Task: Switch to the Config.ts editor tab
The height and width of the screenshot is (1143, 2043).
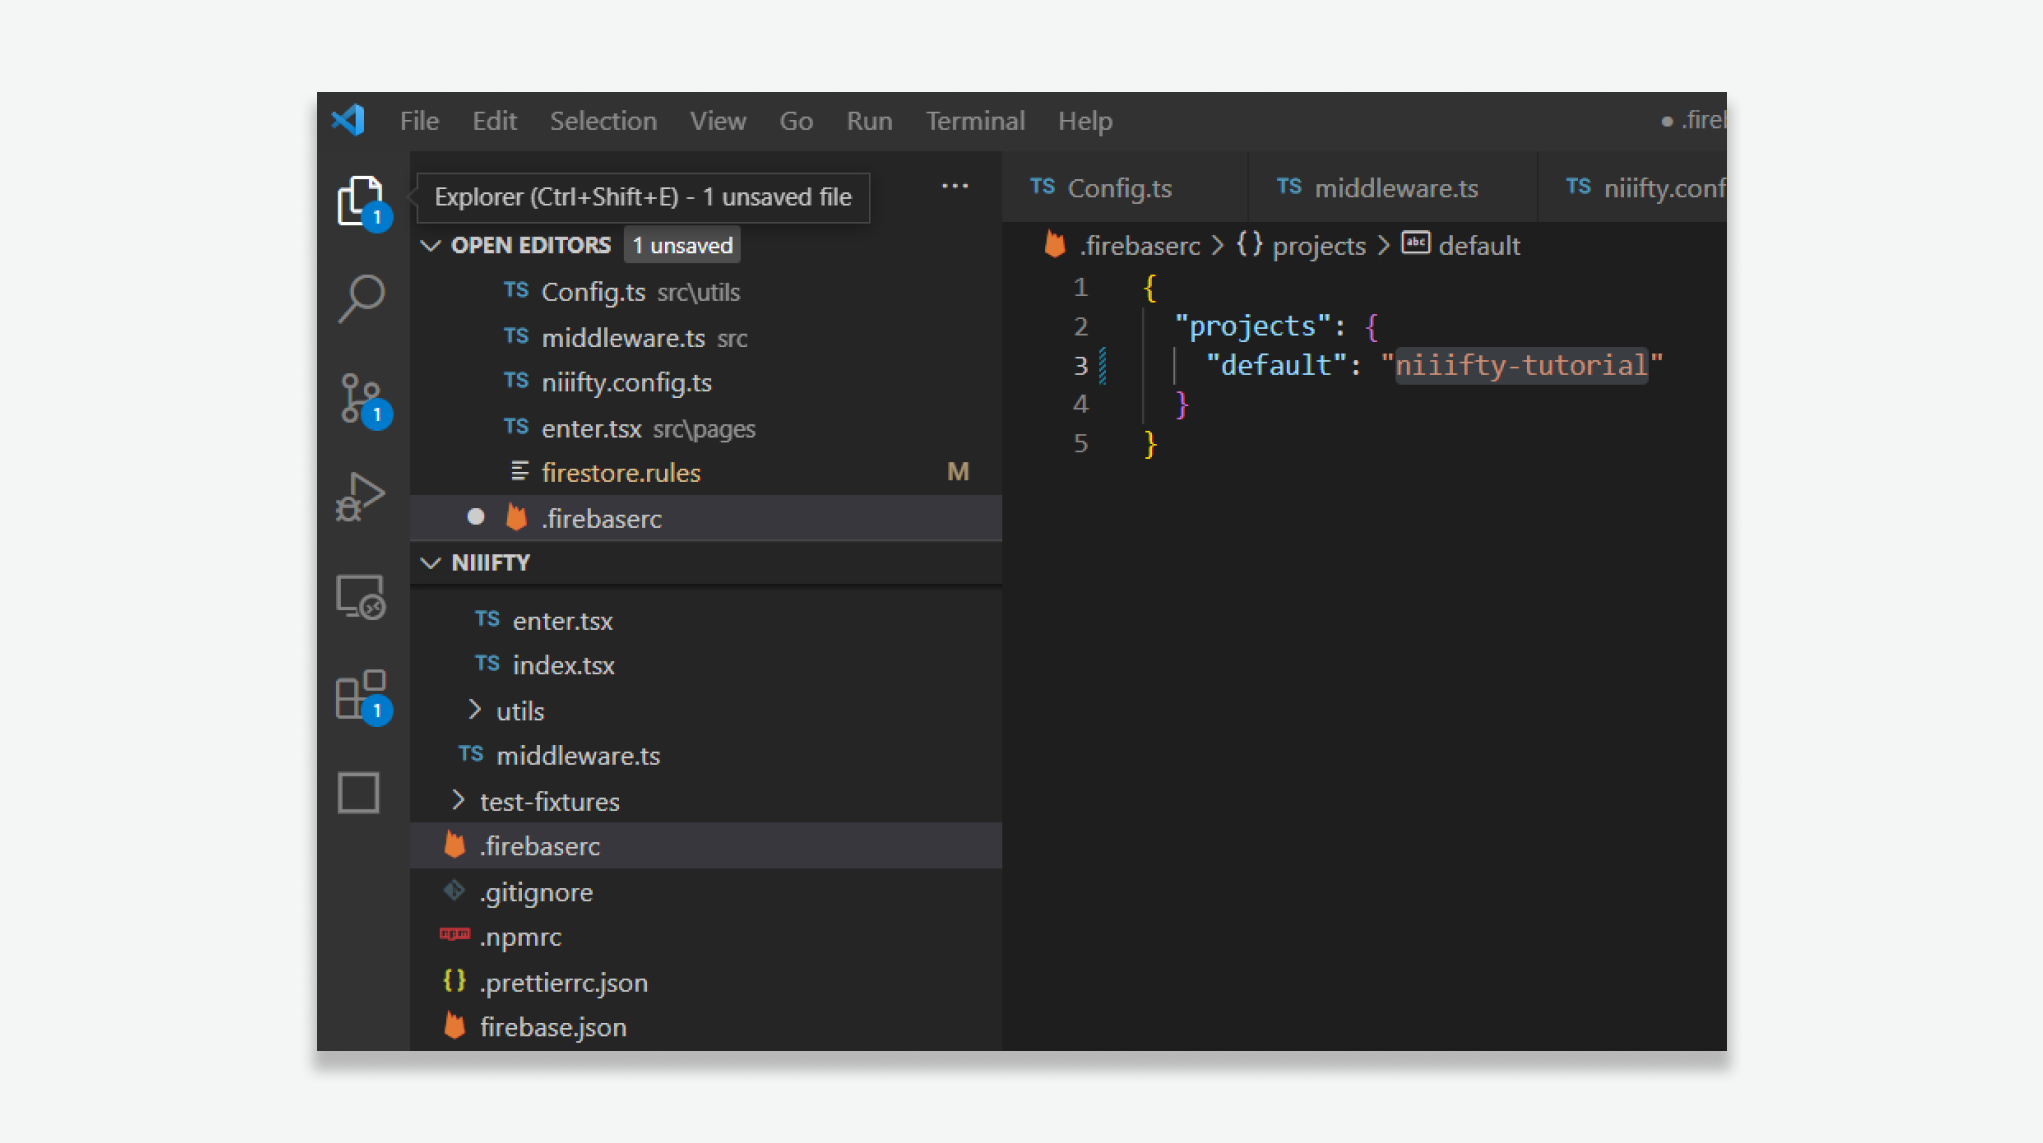Action: (x=1125, y=187)
